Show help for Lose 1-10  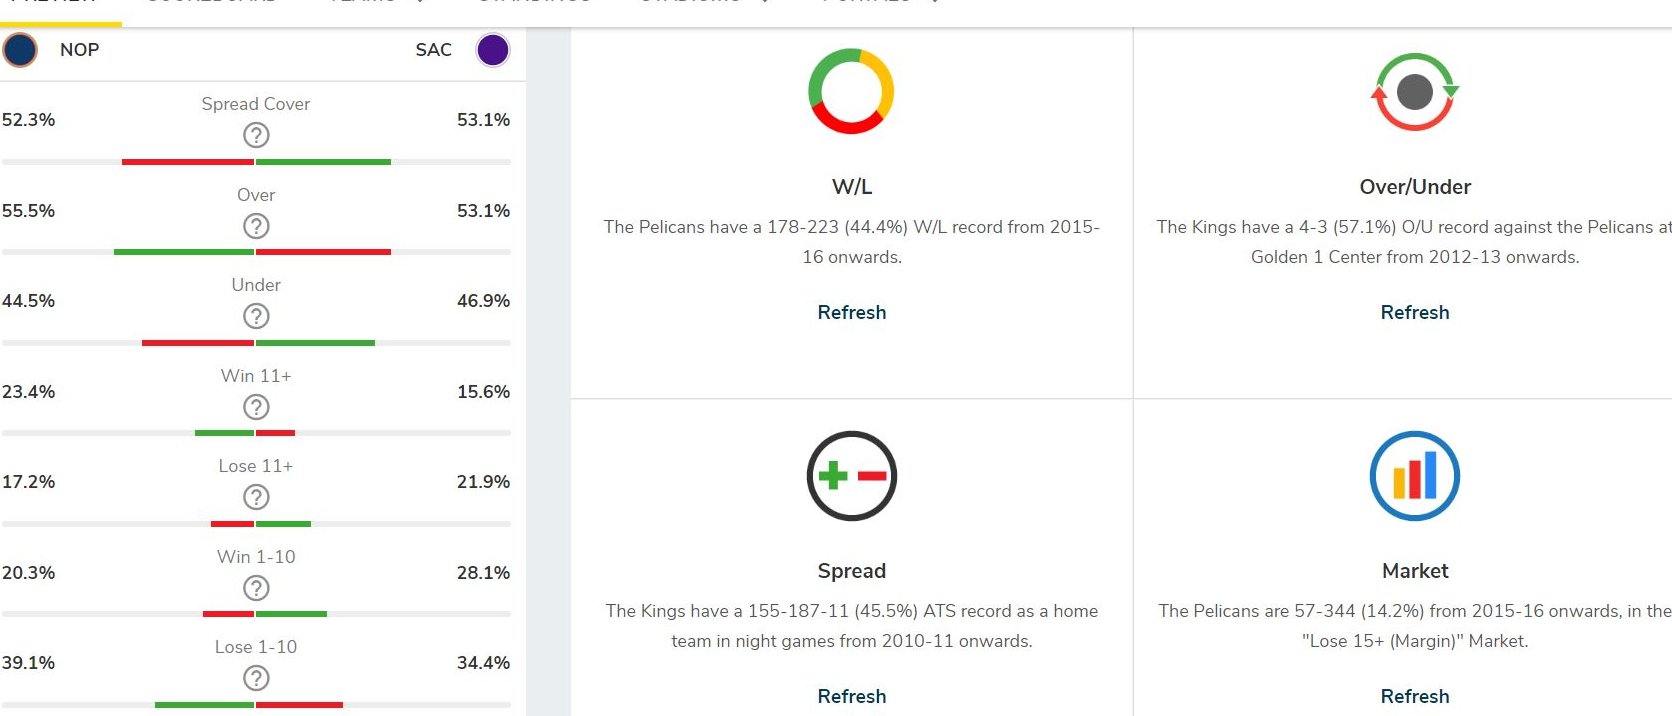coord(256,678)
